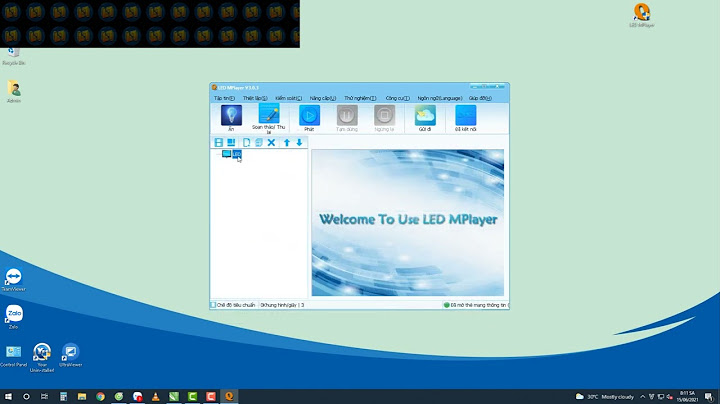This screenshot has width=720, height=404.
Task: Click the greyed 'Ngừng lại' stop icon
Action: point(384,116)
